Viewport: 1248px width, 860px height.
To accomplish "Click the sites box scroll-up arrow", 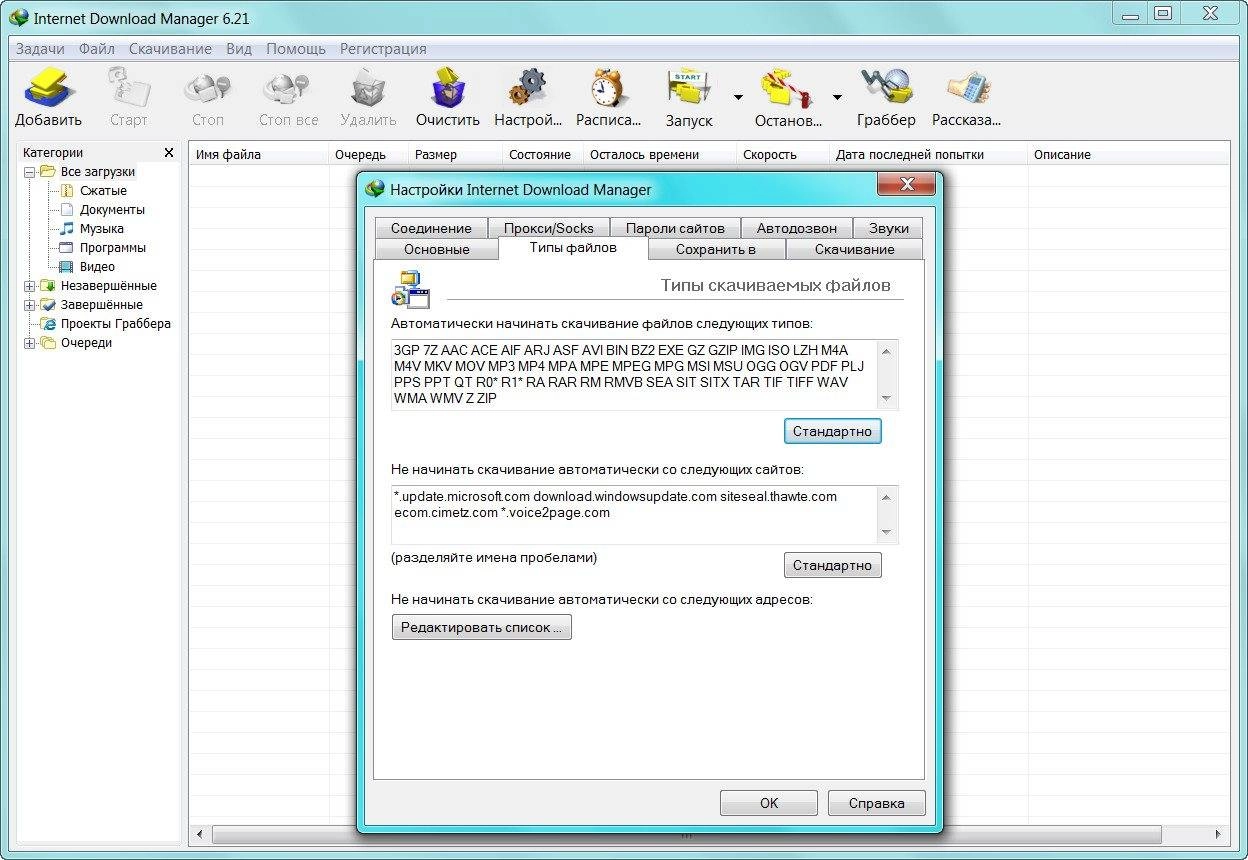I will click(x=886, y=495).
